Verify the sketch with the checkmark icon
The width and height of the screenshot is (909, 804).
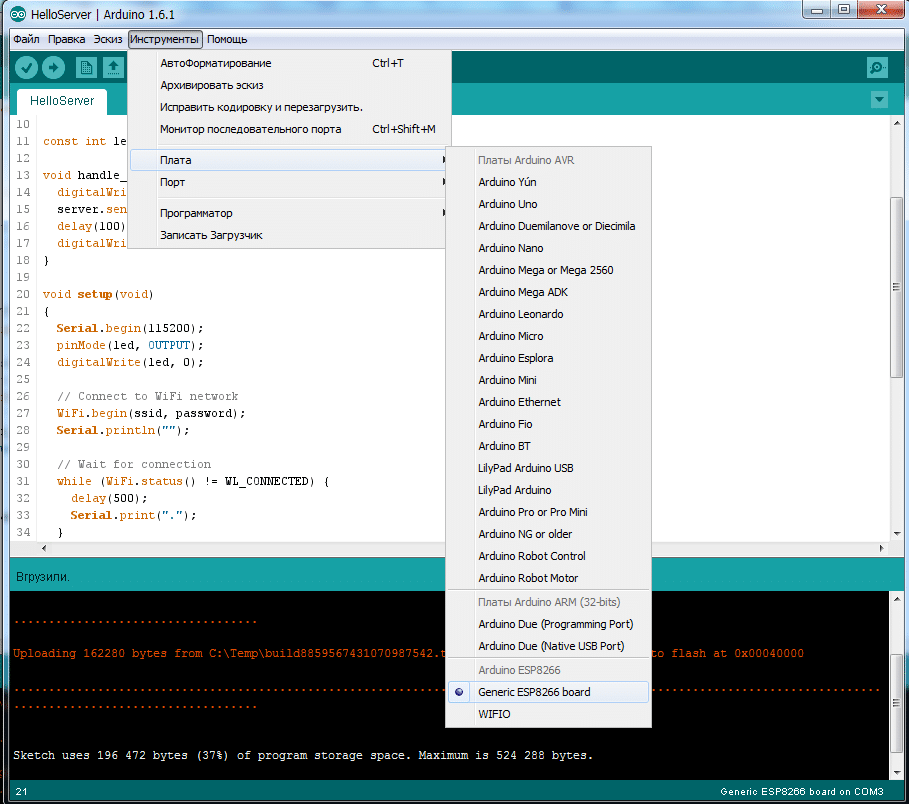[26, 67]
